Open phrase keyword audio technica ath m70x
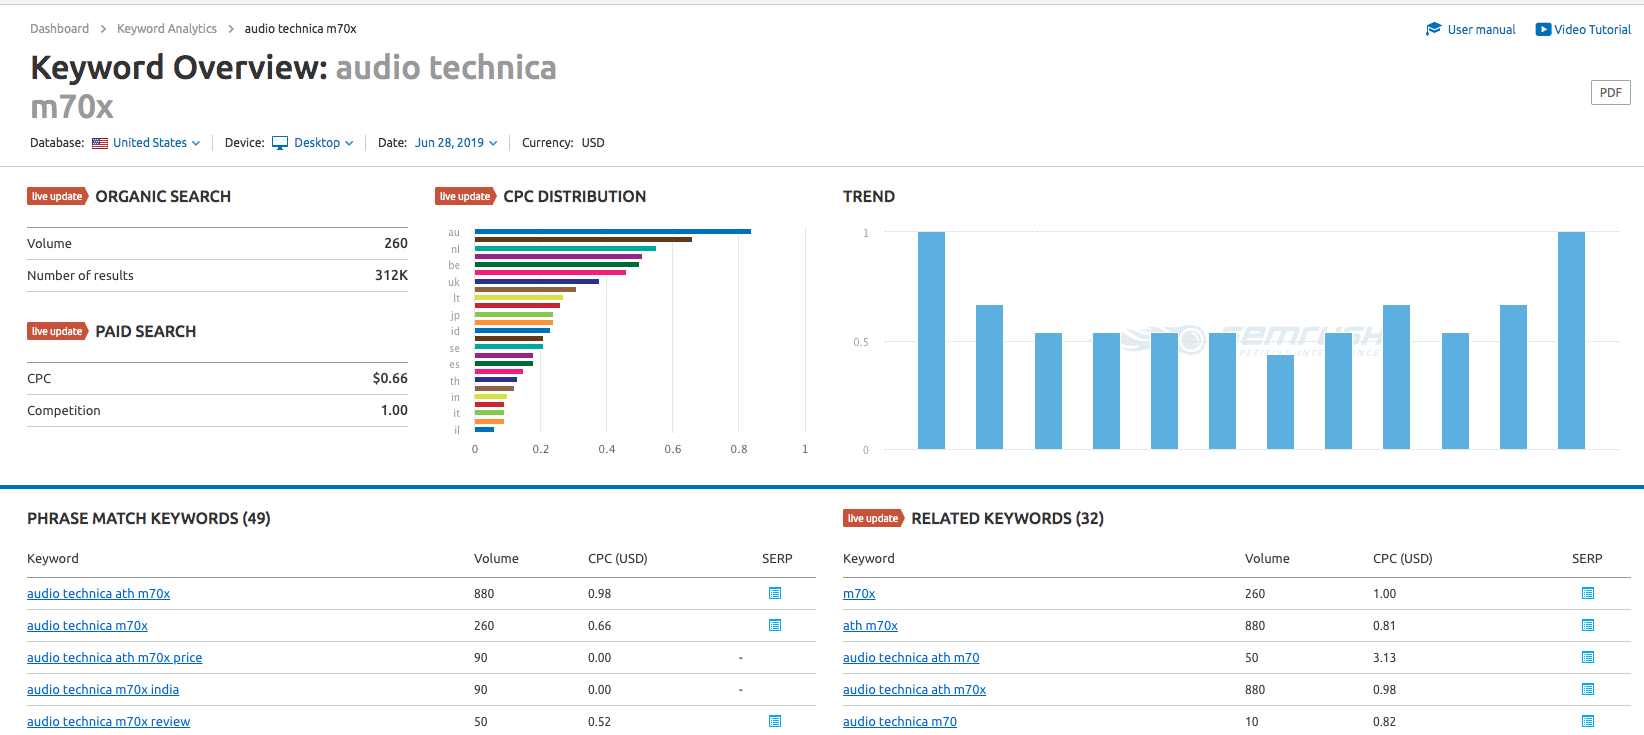The width and height of the screenshot is (1644, 735). [x=98, y=593]
